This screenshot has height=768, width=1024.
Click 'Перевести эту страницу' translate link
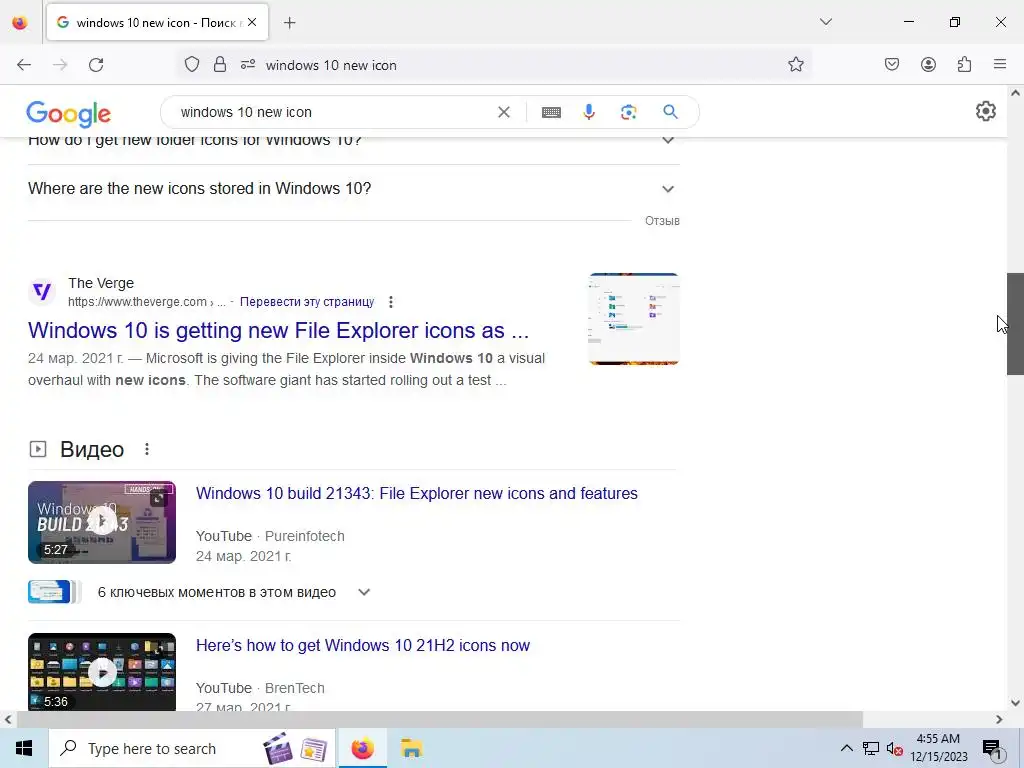tap(307, 302)
